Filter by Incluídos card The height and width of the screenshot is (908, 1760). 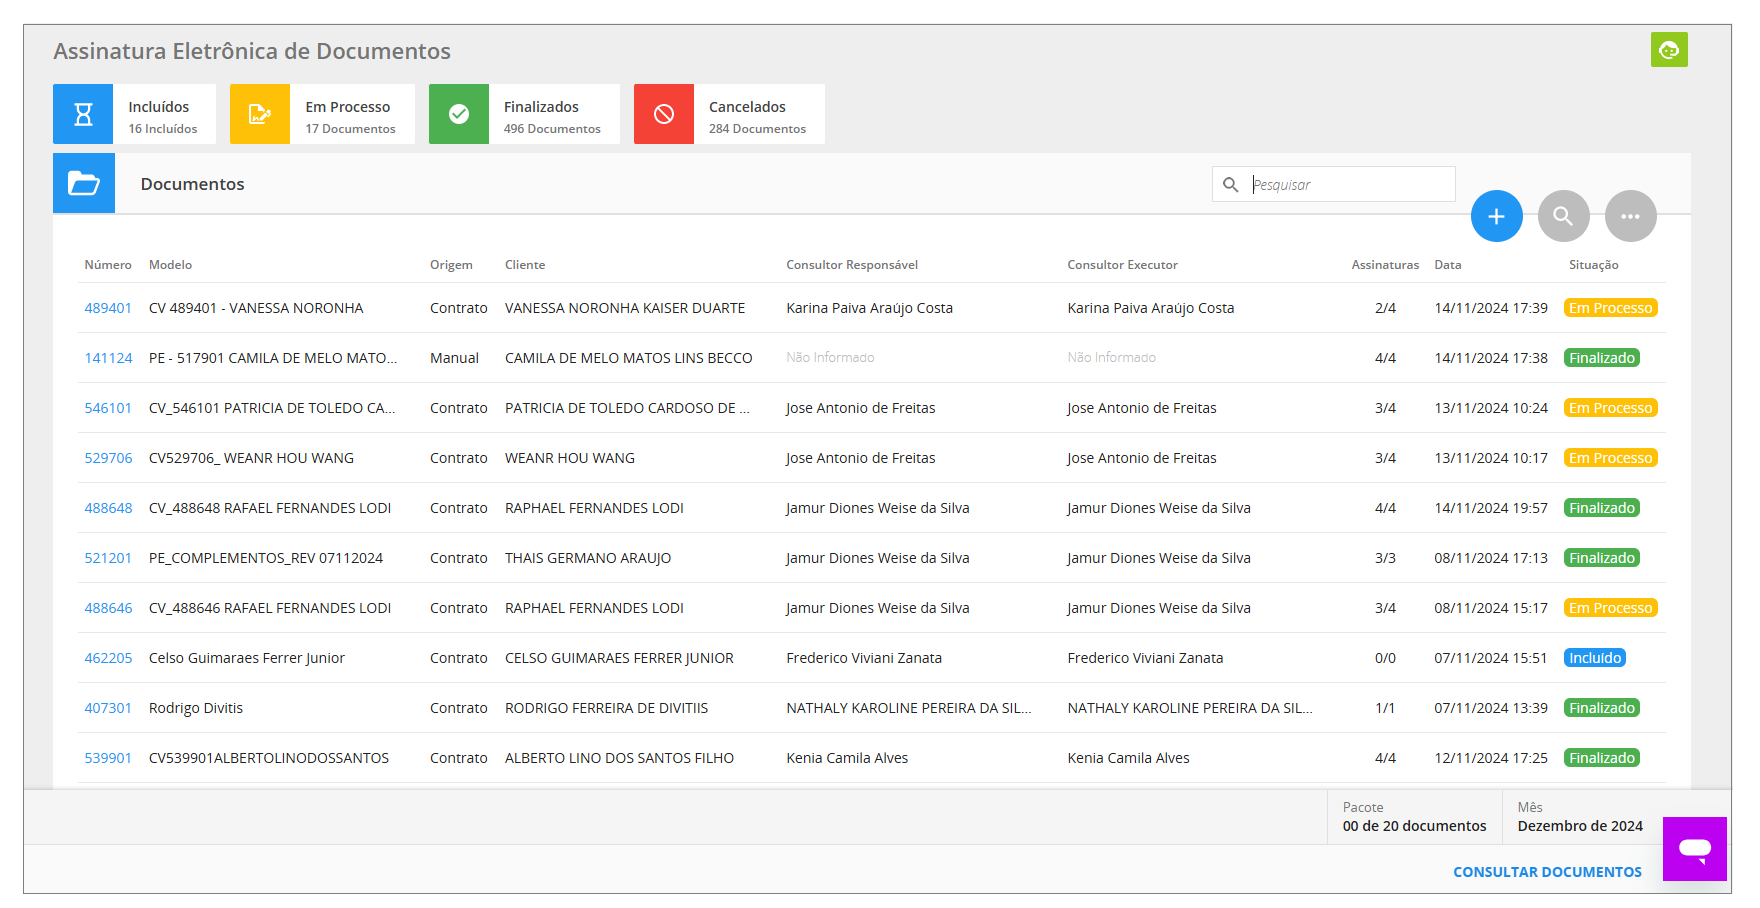(134, 114)
